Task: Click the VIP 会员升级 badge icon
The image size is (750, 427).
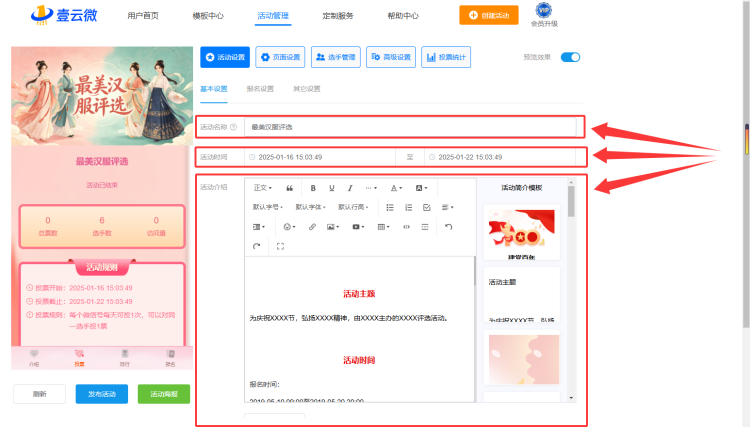Action: click(x=544, y=10)
